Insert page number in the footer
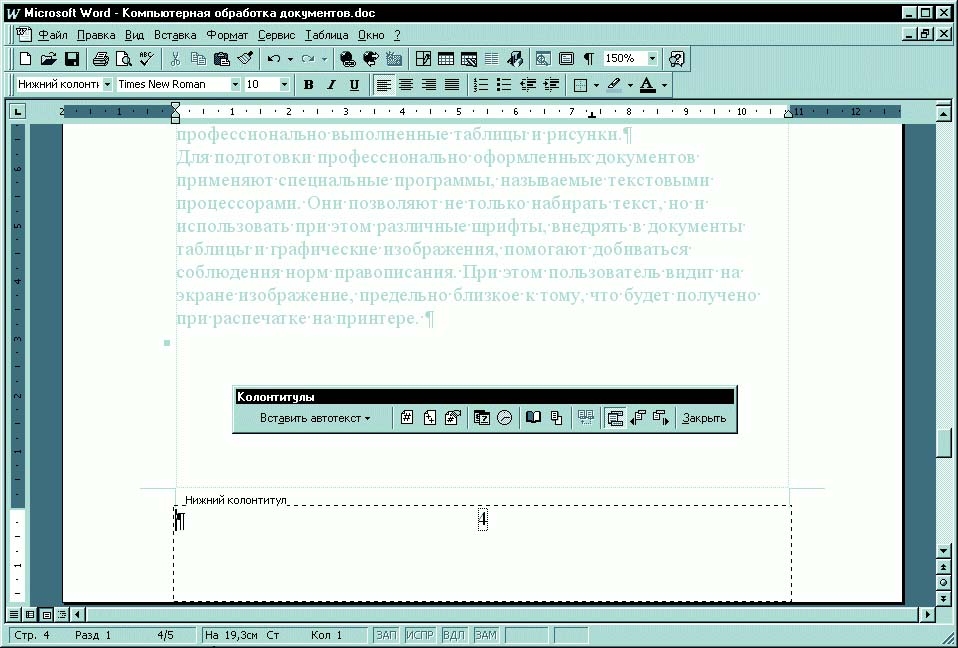 (407, 418)
